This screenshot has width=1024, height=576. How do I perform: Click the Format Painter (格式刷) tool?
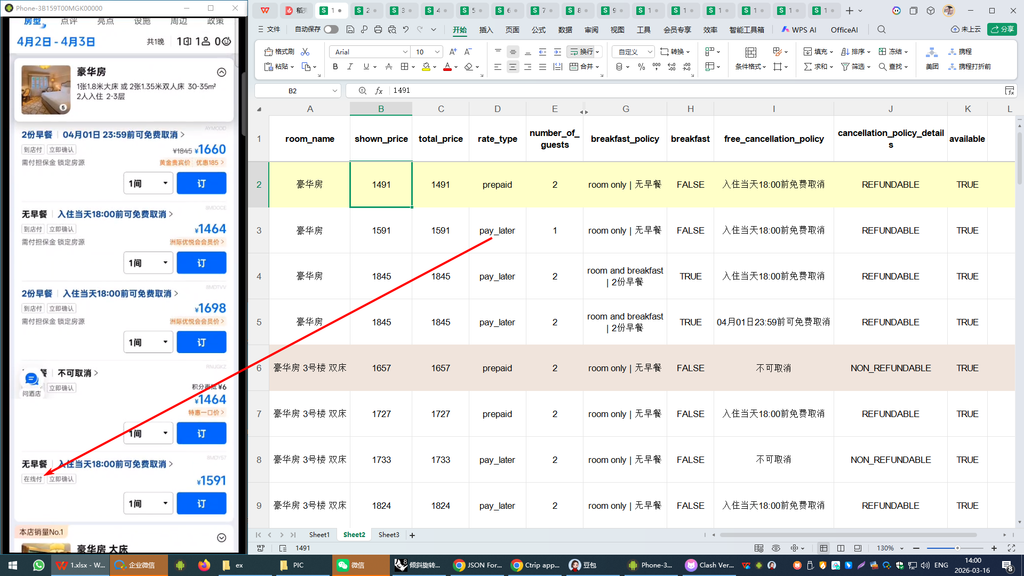[x=280, y=52]
